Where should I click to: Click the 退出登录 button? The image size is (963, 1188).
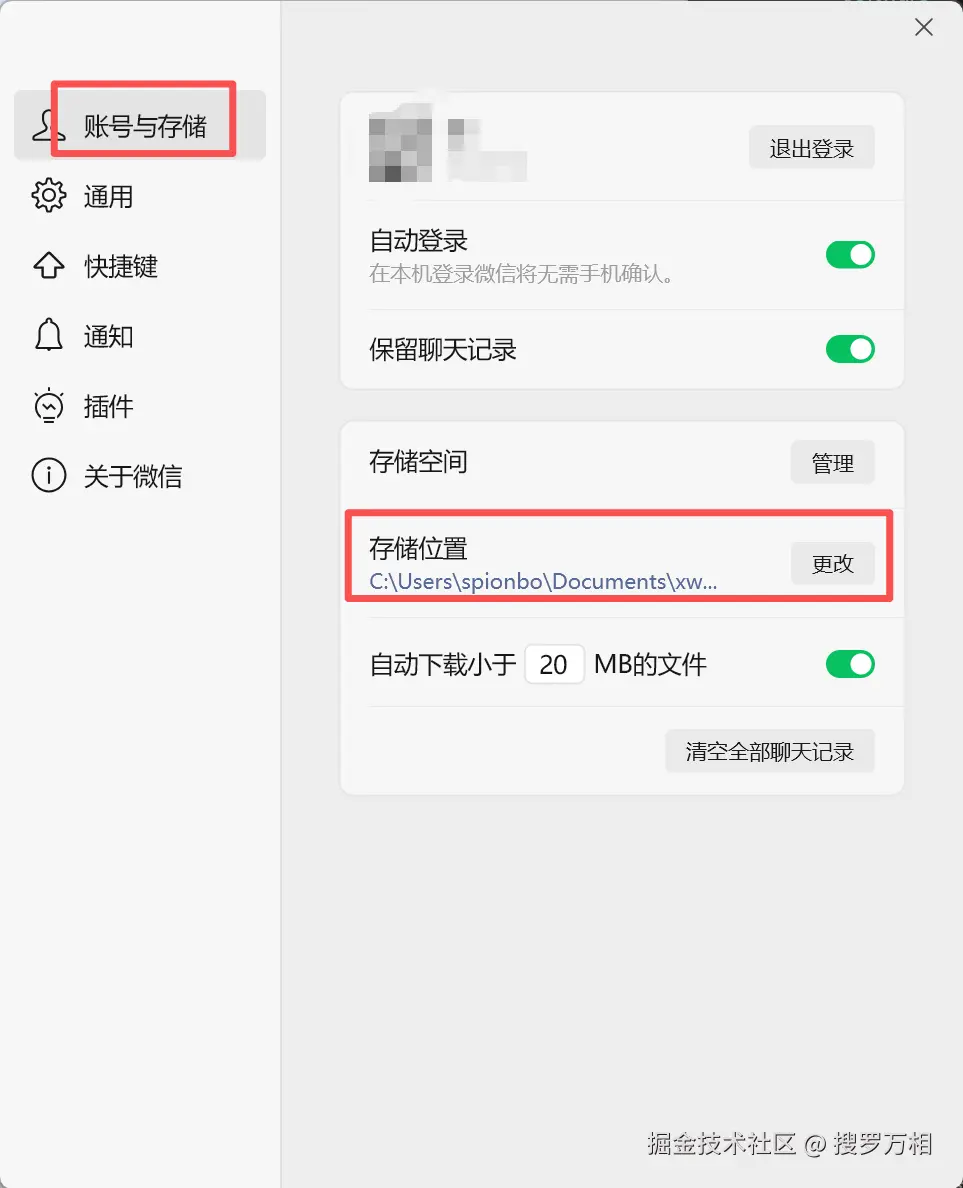(811, 148)
